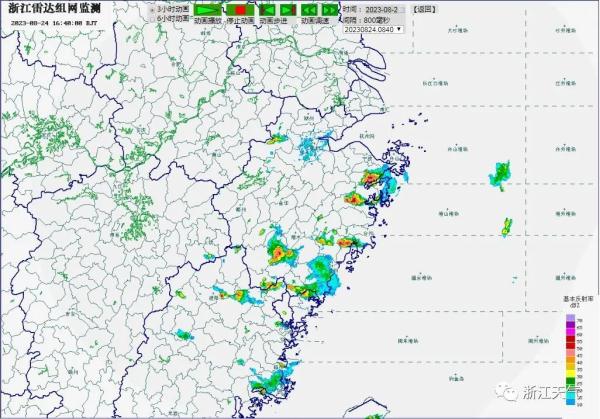Select the 3小时动画 radio option
600x419 pixels.
pyautogui.click(x=153, y=9)
